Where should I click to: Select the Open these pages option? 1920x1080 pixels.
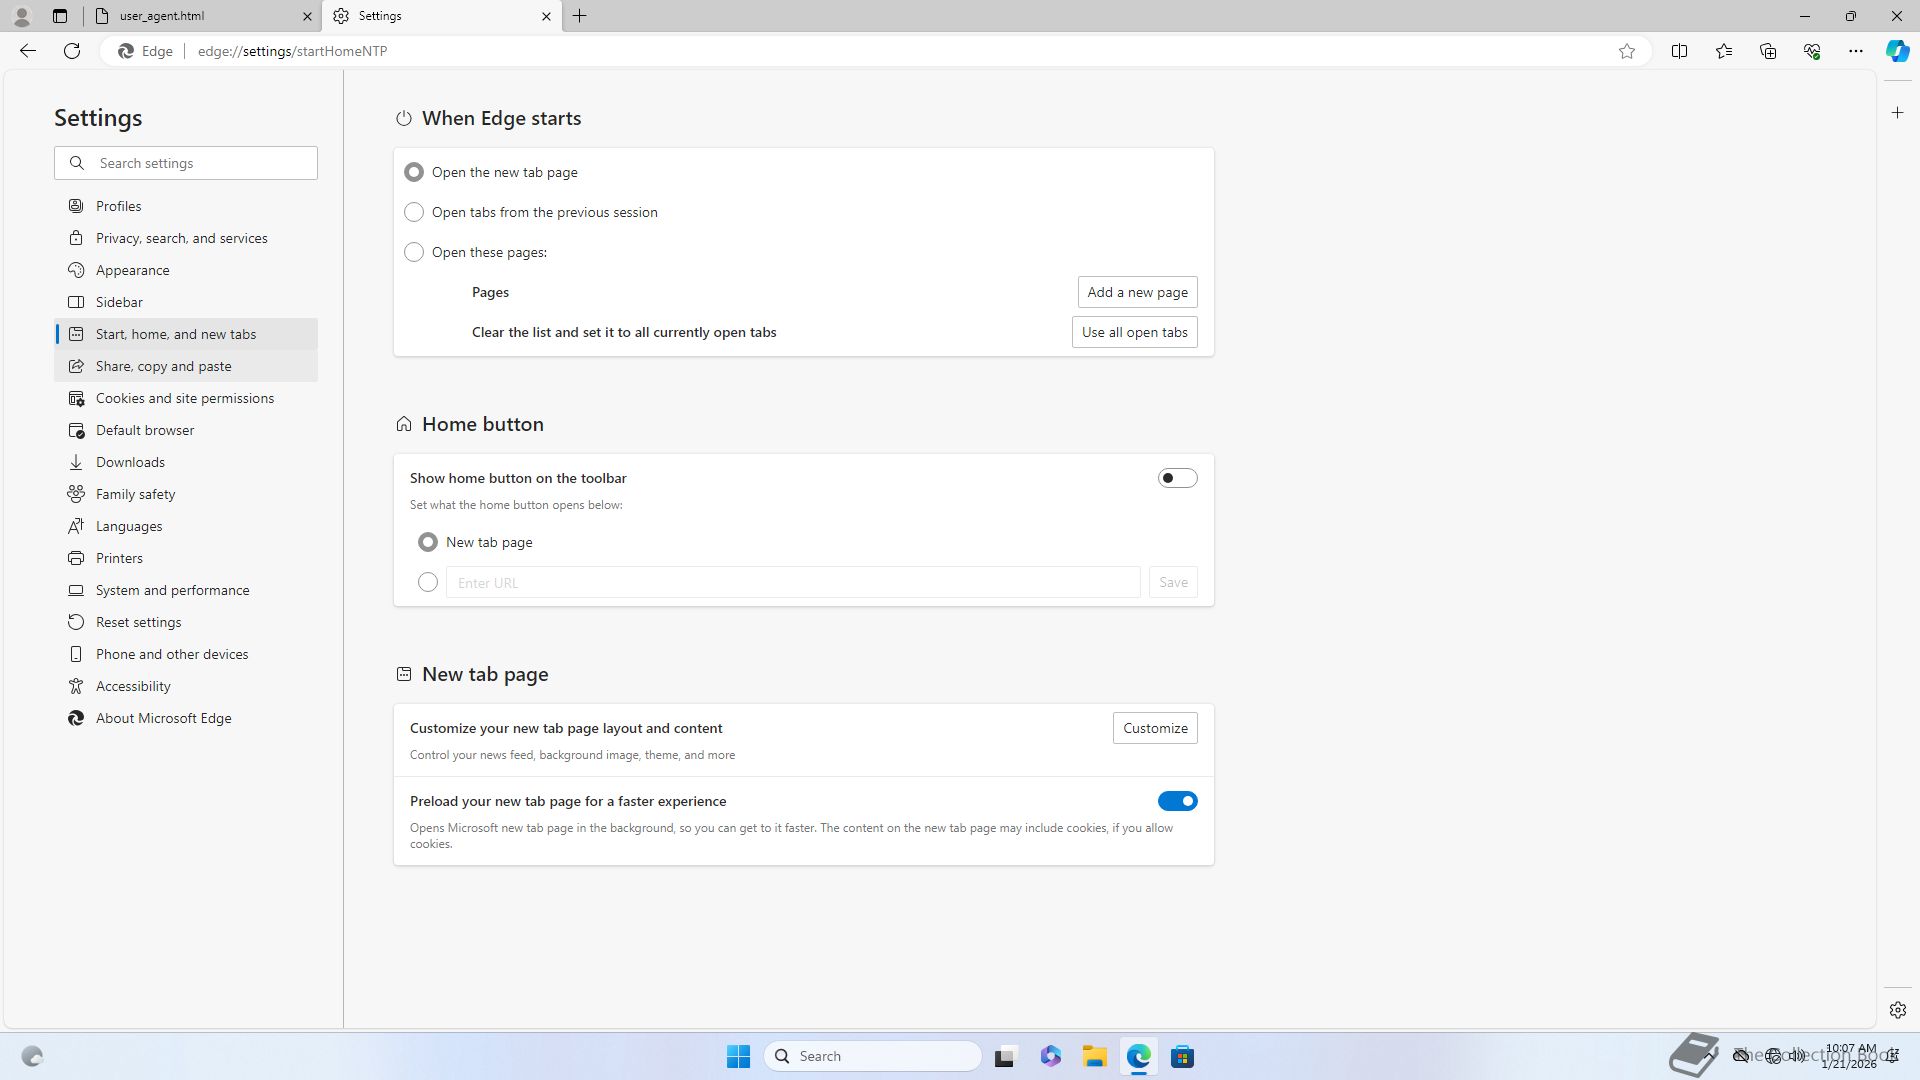[x=414, y=252]
